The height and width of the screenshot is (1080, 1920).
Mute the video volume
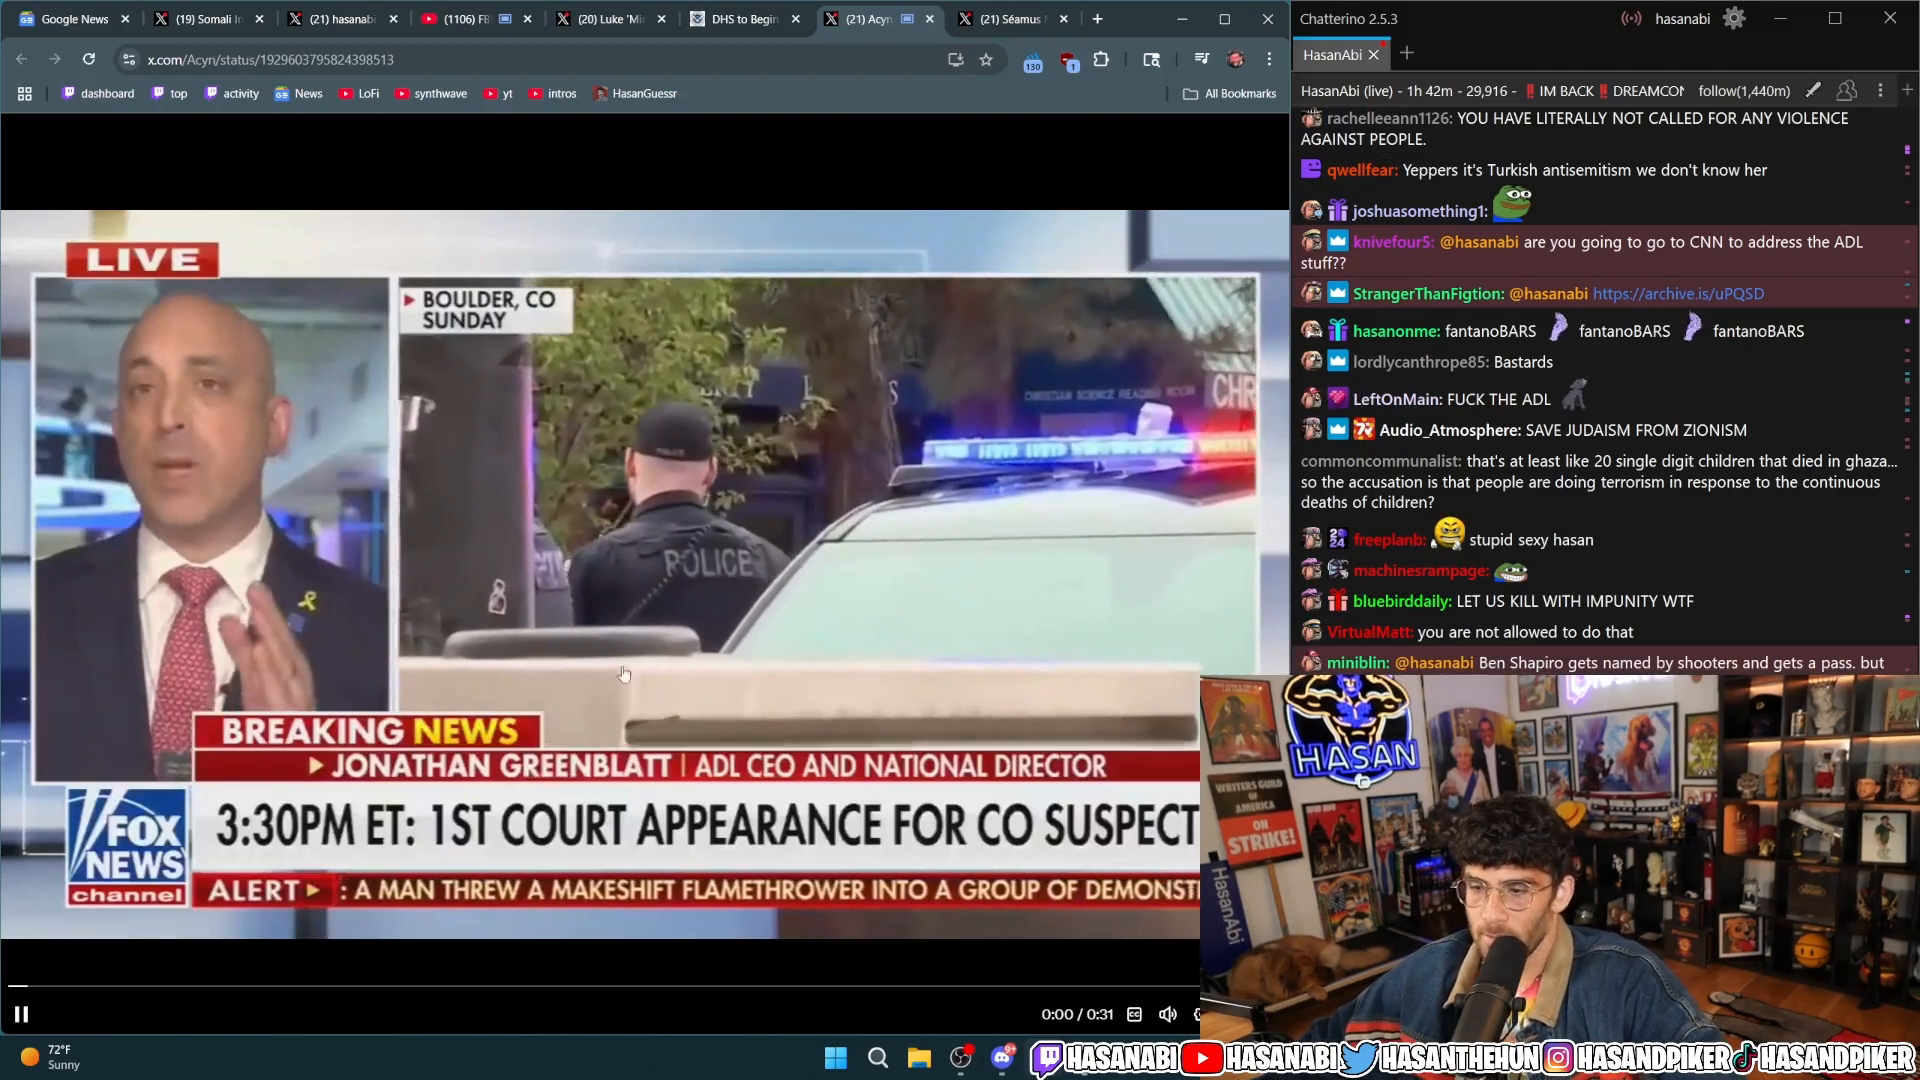[x=1167, y=1014]
